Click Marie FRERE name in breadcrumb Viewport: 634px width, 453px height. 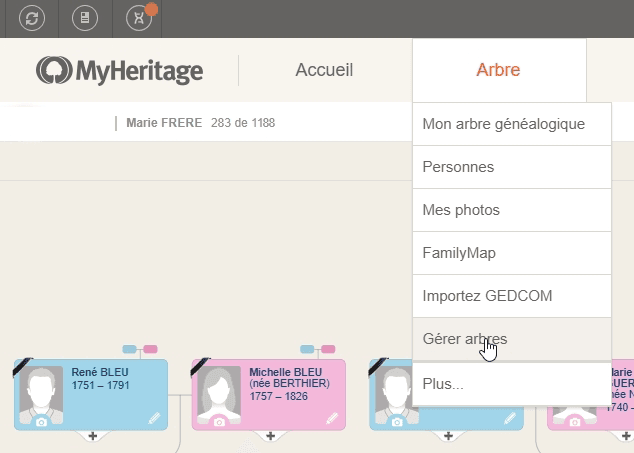pos(164,123)
